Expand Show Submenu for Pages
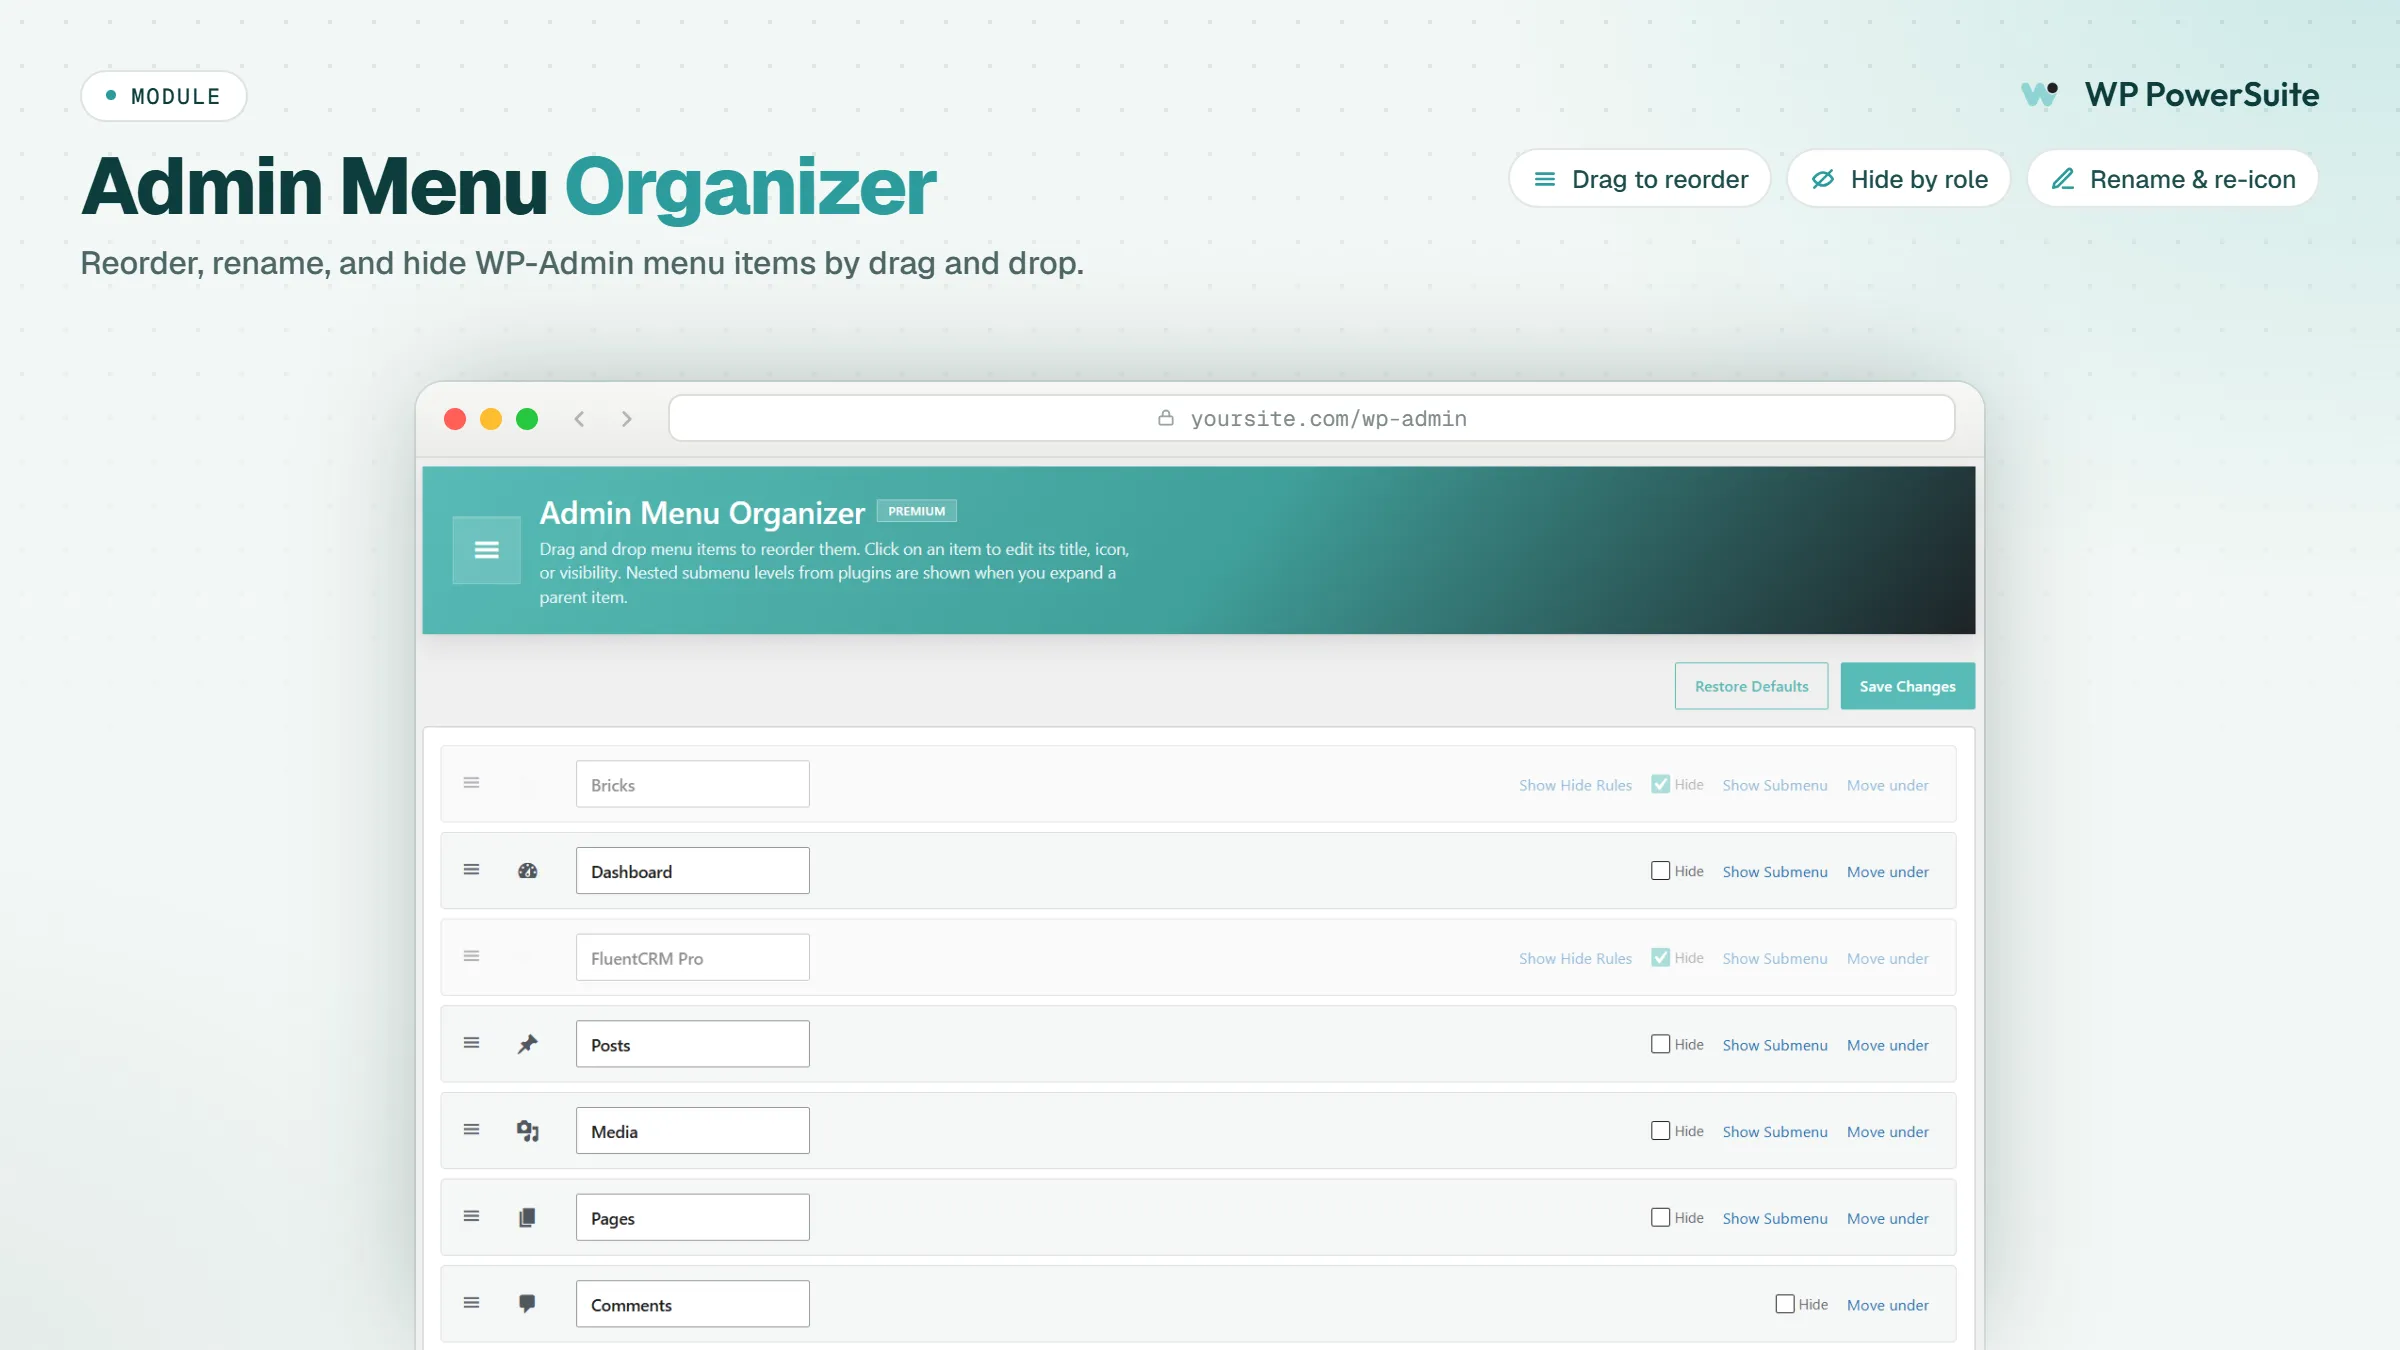The width and height of the screenshot is (2400, 1350). pyautogui.click(x=1775, y=1219)
